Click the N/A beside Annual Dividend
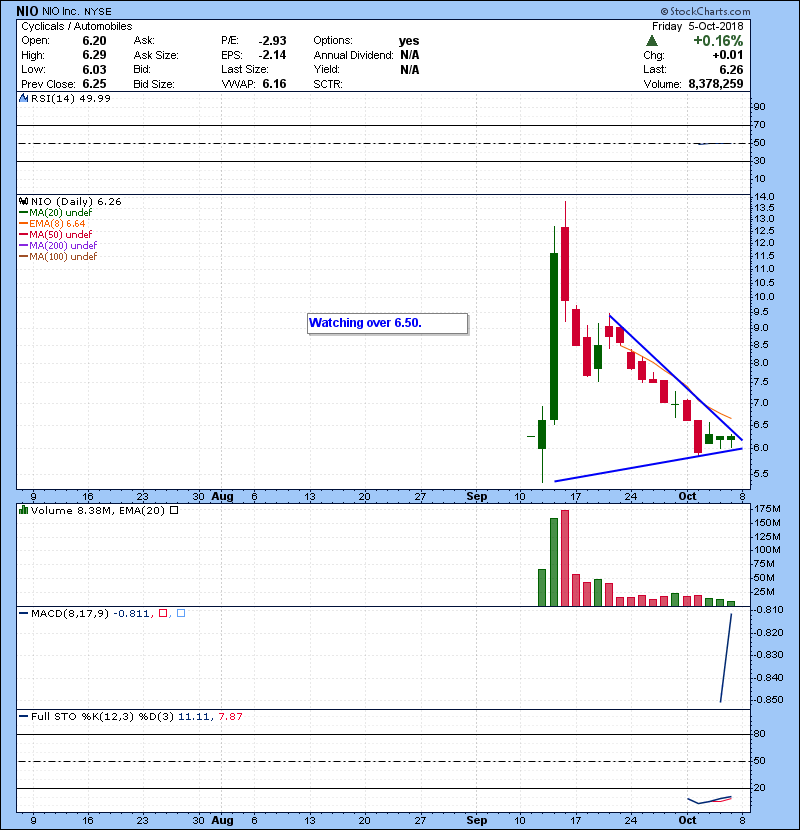800x830 pixels. coord(410,55)
